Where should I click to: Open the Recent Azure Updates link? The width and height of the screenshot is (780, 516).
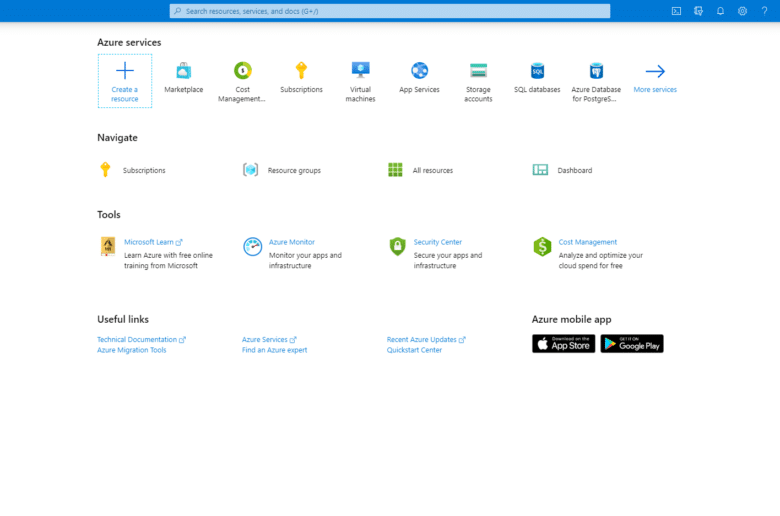coord(421,339)
